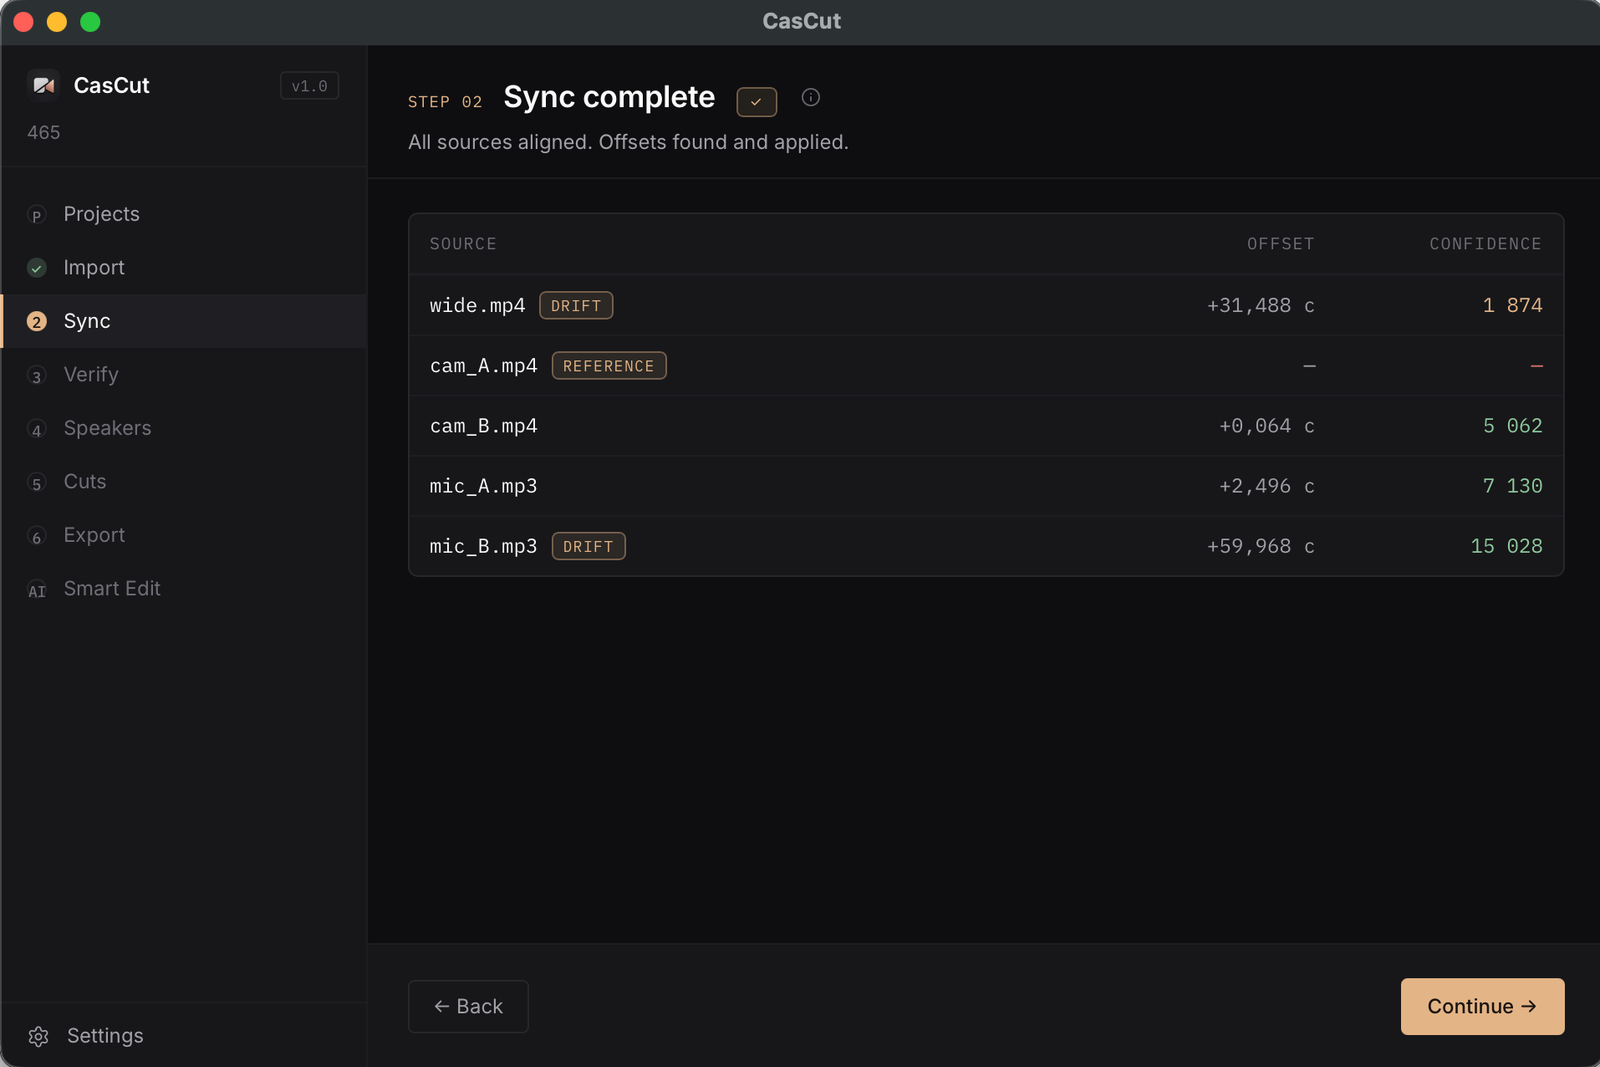1600x1067 pixels.
Task: Select the Sync step in sidebar
Action: [x=184, y=321]
